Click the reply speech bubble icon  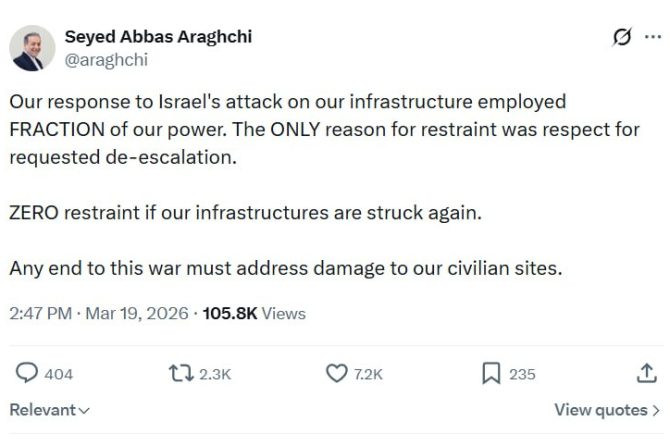click(x=27, y=373)
